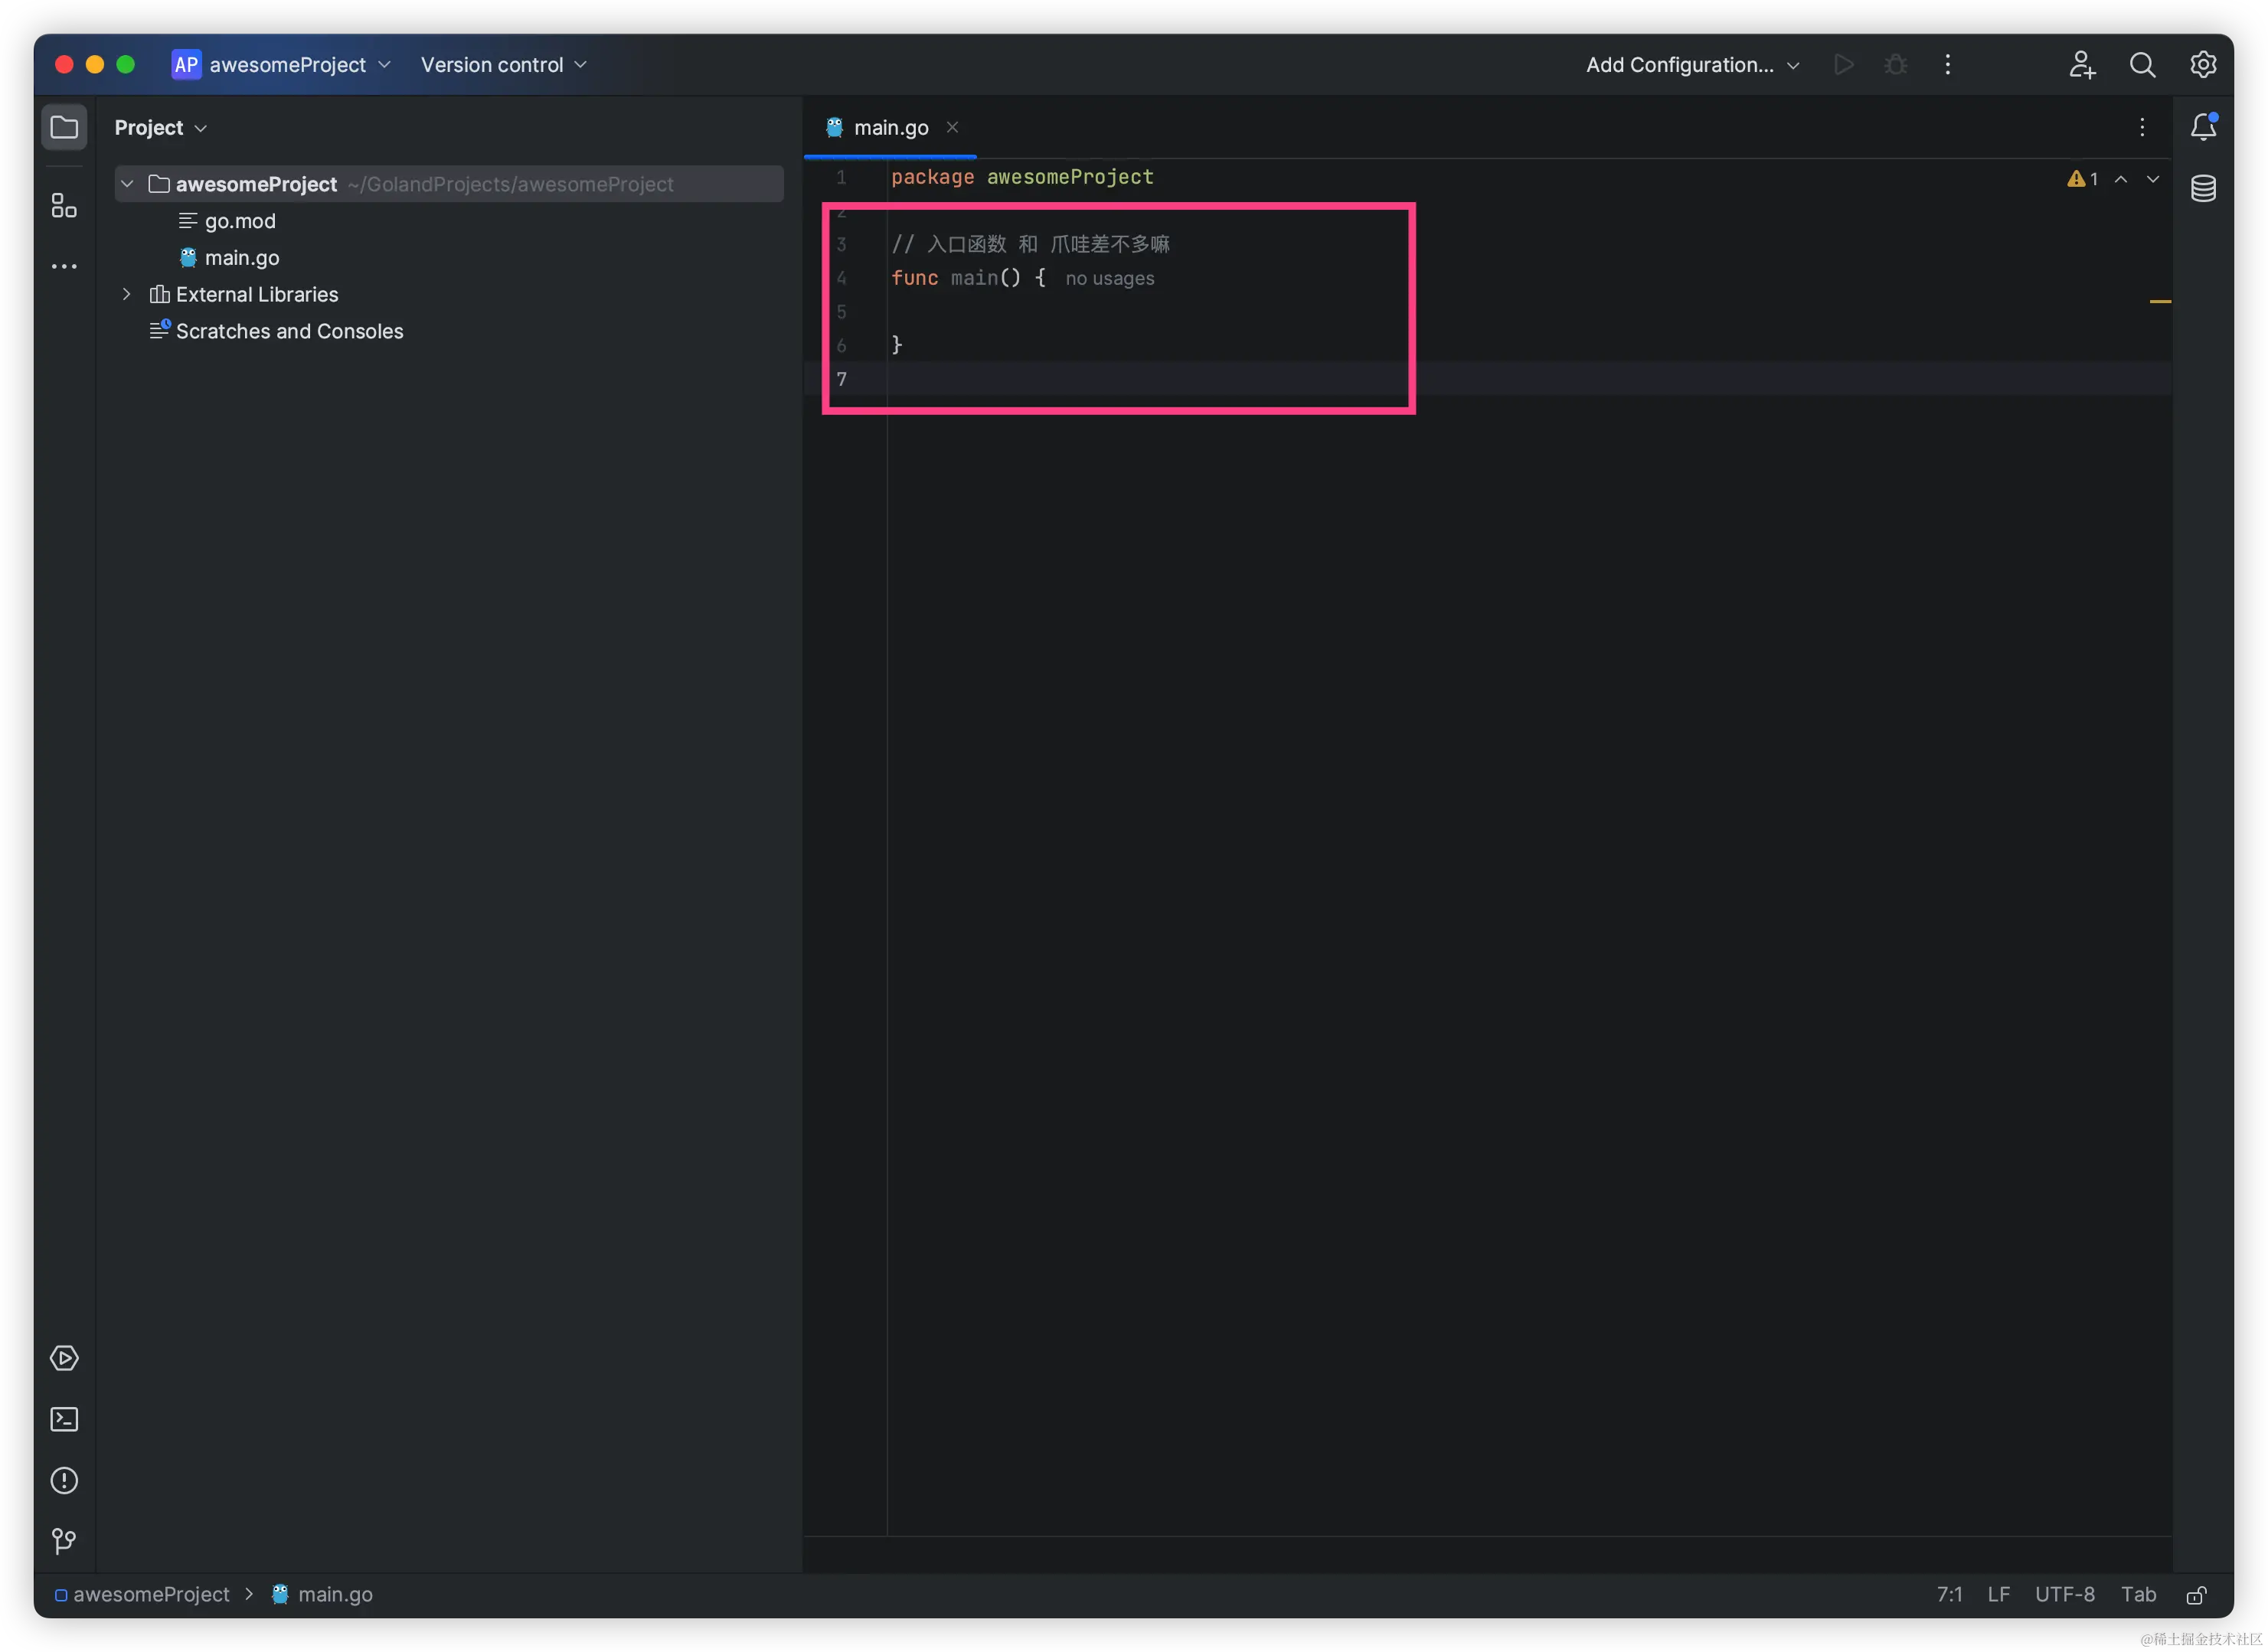Toggle the Tab indent setting in status bar

[2138, 1594]
